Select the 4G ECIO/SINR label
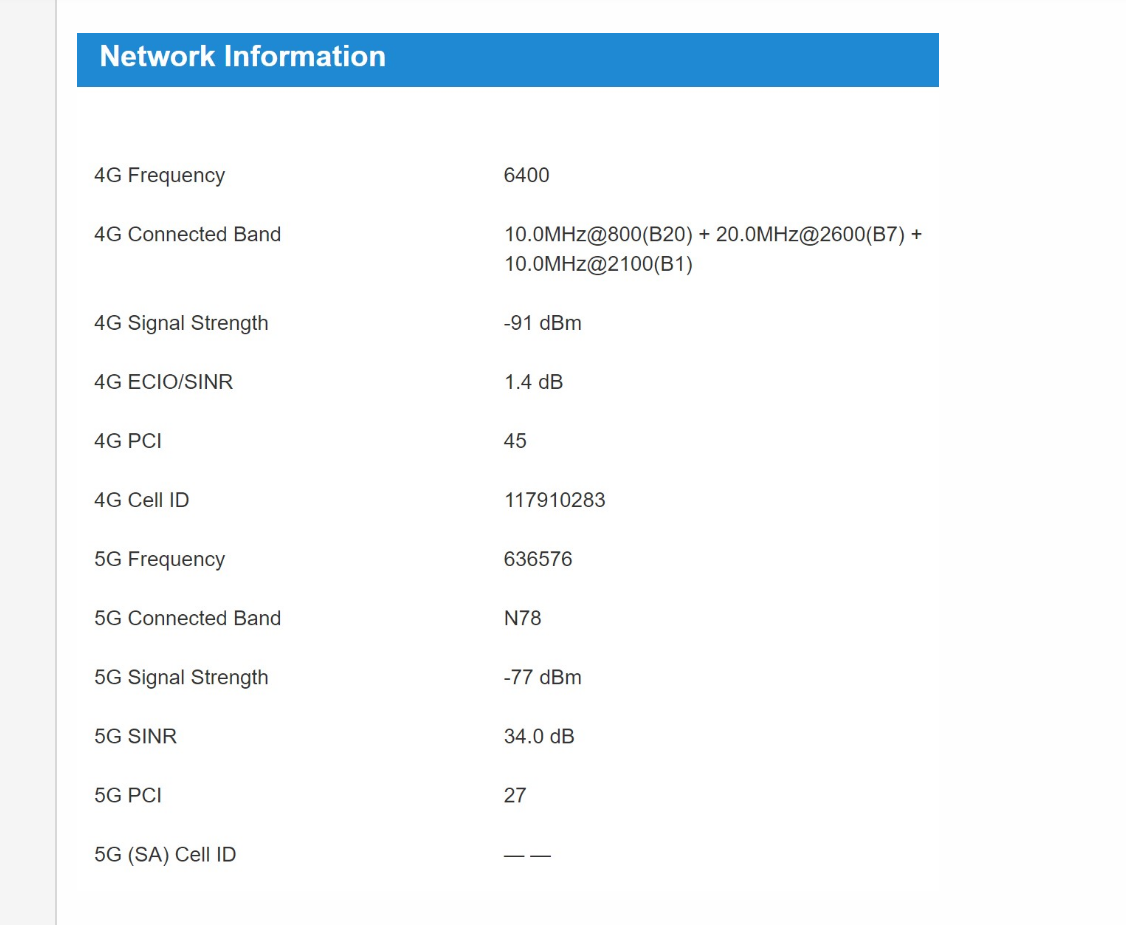 [x=164, y=382]
